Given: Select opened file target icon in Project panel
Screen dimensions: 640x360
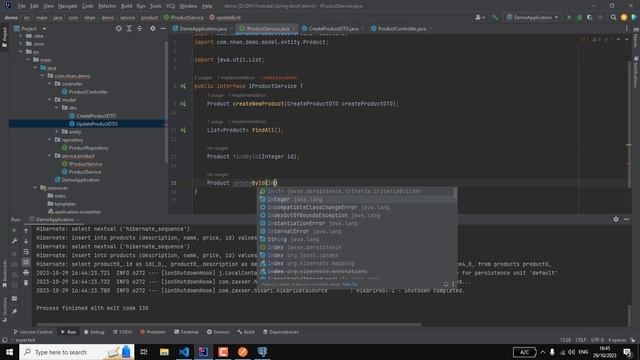Looking at the screenshot, I should 119,29.
